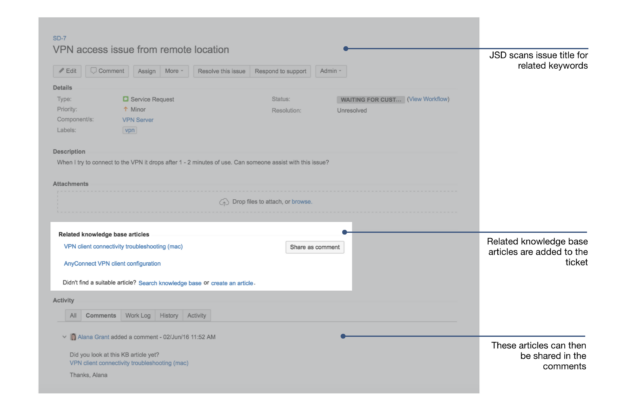
Task: Click Alana Grant's avatar icon
Action: [73, 337]
